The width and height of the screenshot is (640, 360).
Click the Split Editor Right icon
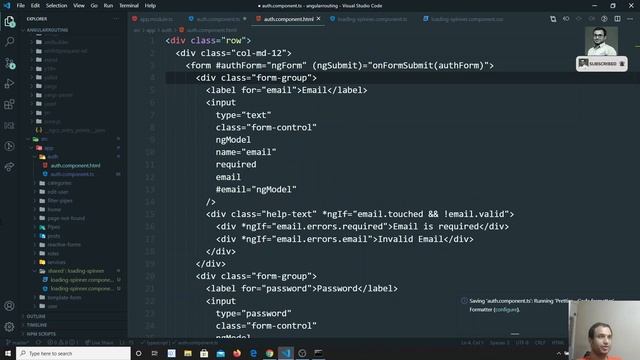click(x=617, y=19)
